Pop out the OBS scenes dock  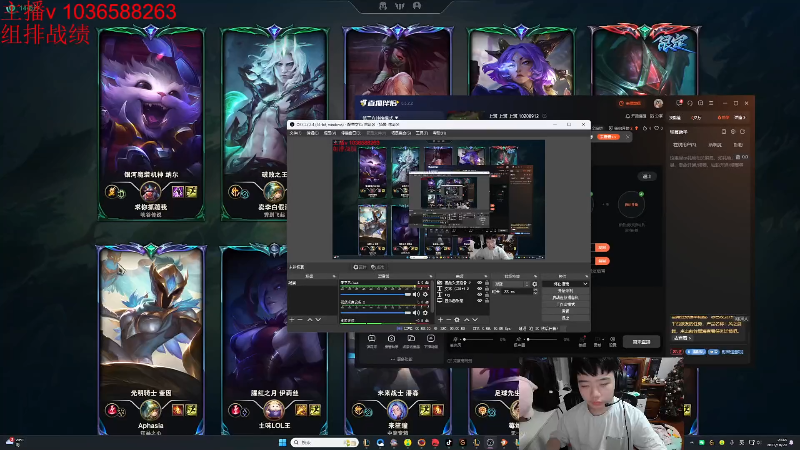point(334,276)
